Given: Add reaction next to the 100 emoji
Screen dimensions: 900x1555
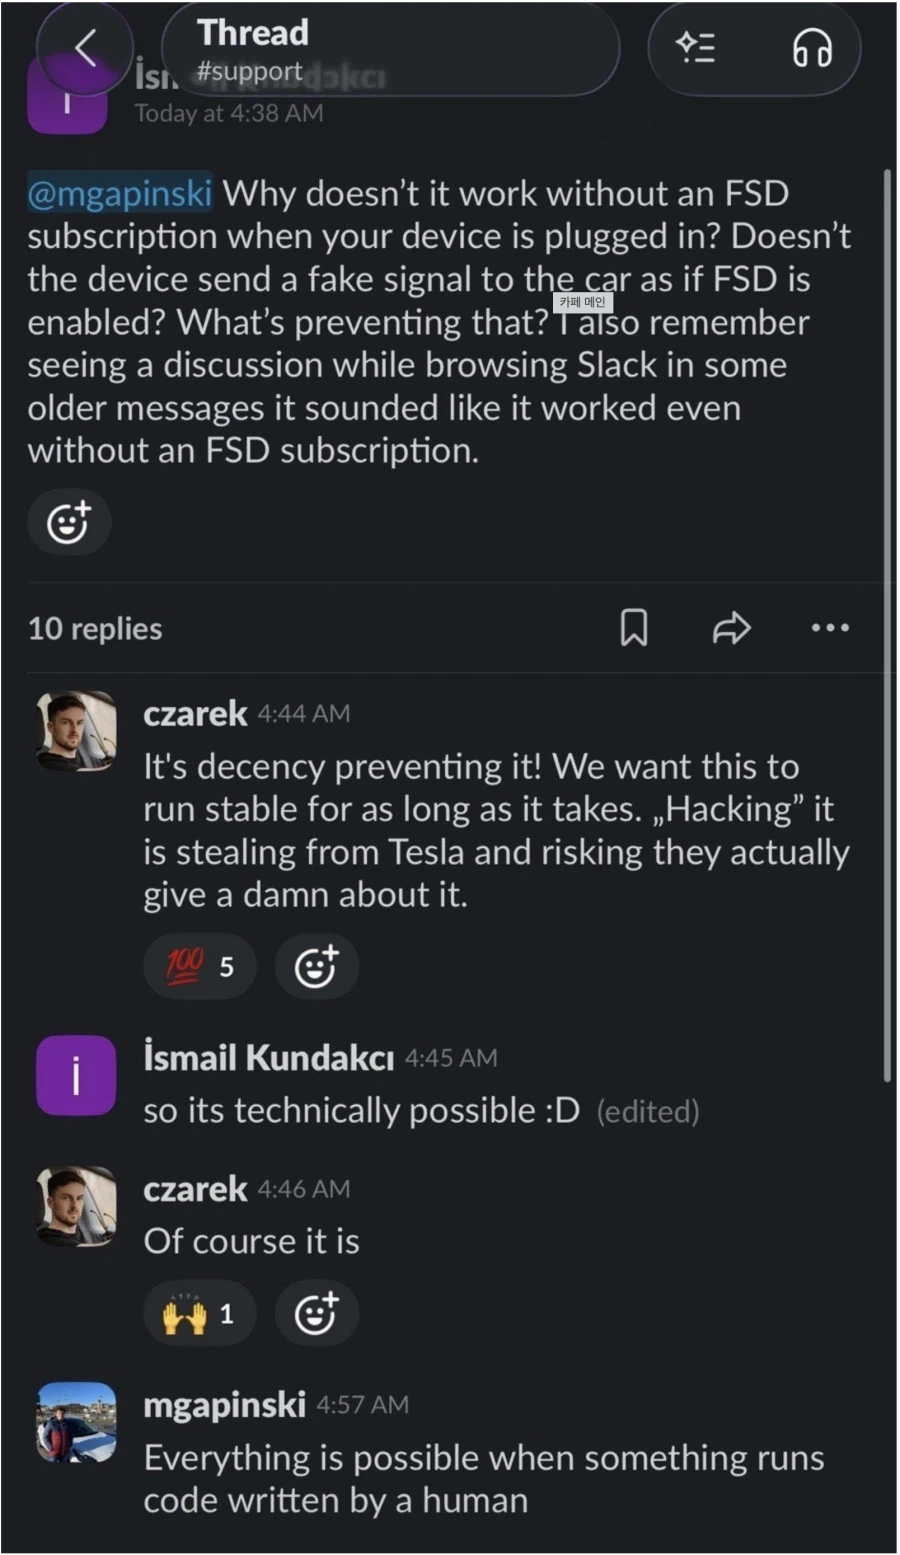Looking at the screenshot, I should [x=316, y=966].
